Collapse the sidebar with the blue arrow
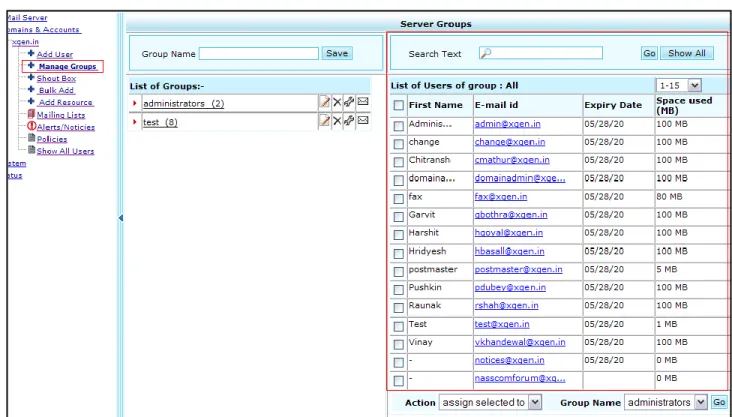 (121, 218)
